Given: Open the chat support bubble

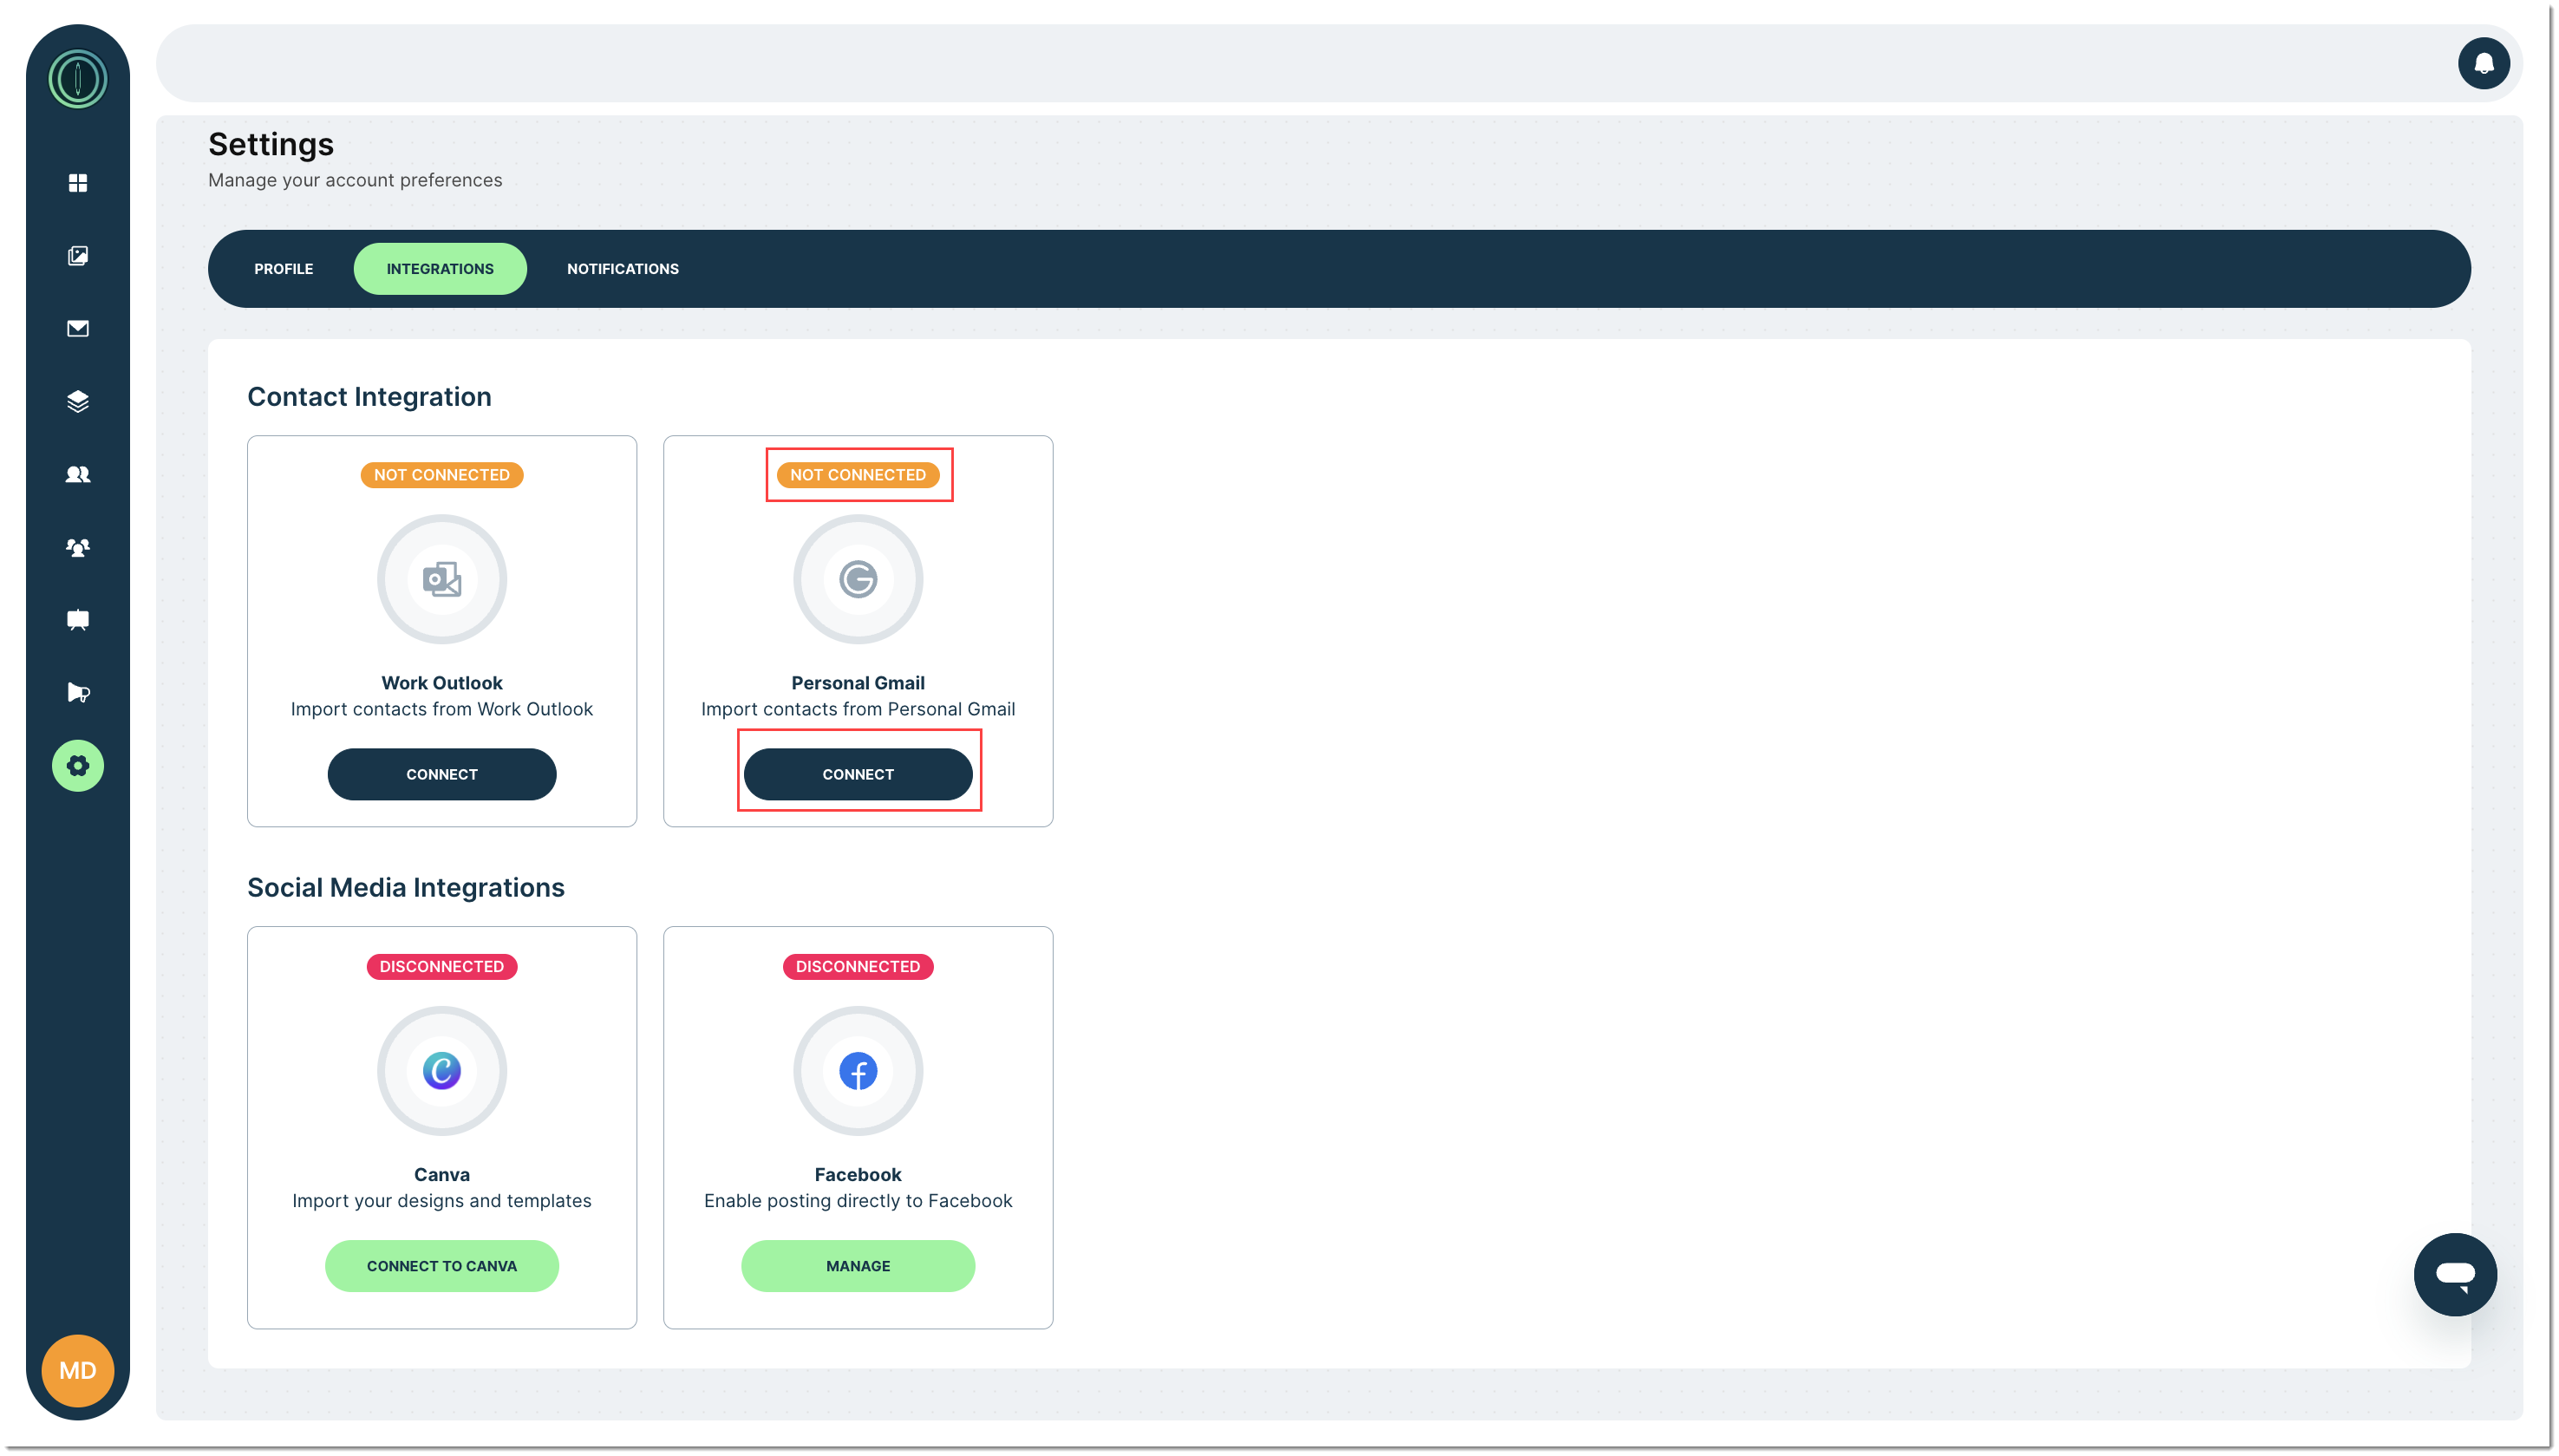Looking at the screenshot, I should coord(2454,1274).
